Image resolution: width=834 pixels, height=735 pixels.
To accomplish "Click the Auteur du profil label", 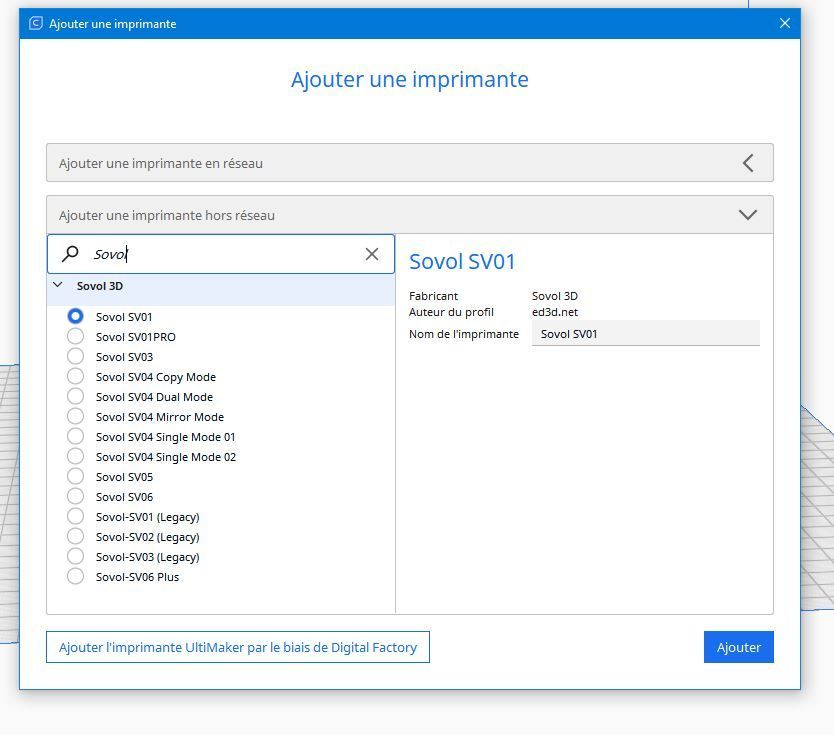I will click(451, 312).
